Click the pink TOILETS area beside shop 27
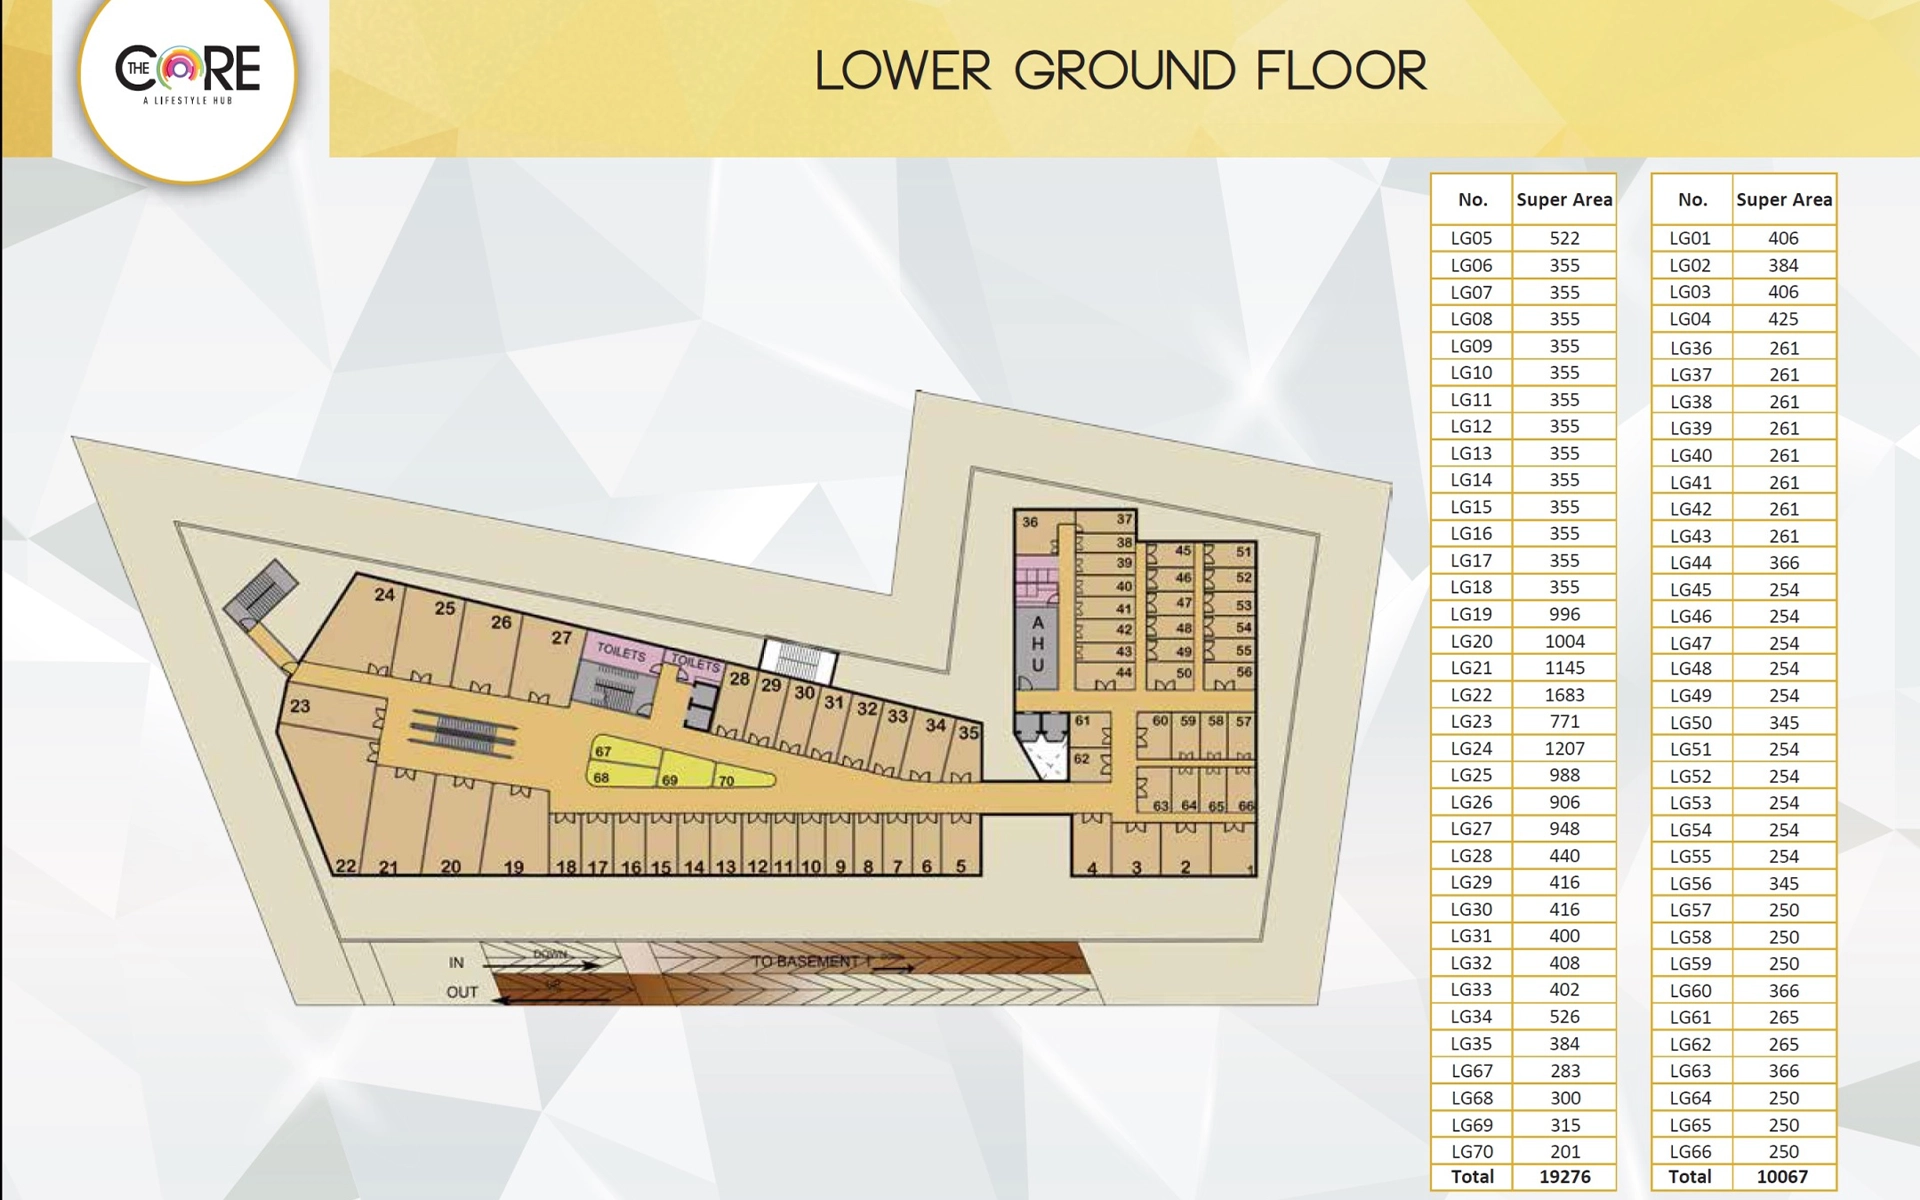Viewport: 1920px width, 1200px height. (621, 651)
